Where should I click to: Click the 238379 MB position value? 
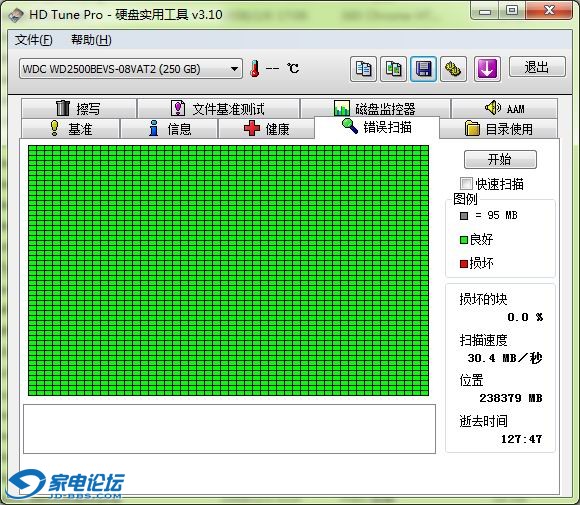pyautogui.click(x=511, y=398)
